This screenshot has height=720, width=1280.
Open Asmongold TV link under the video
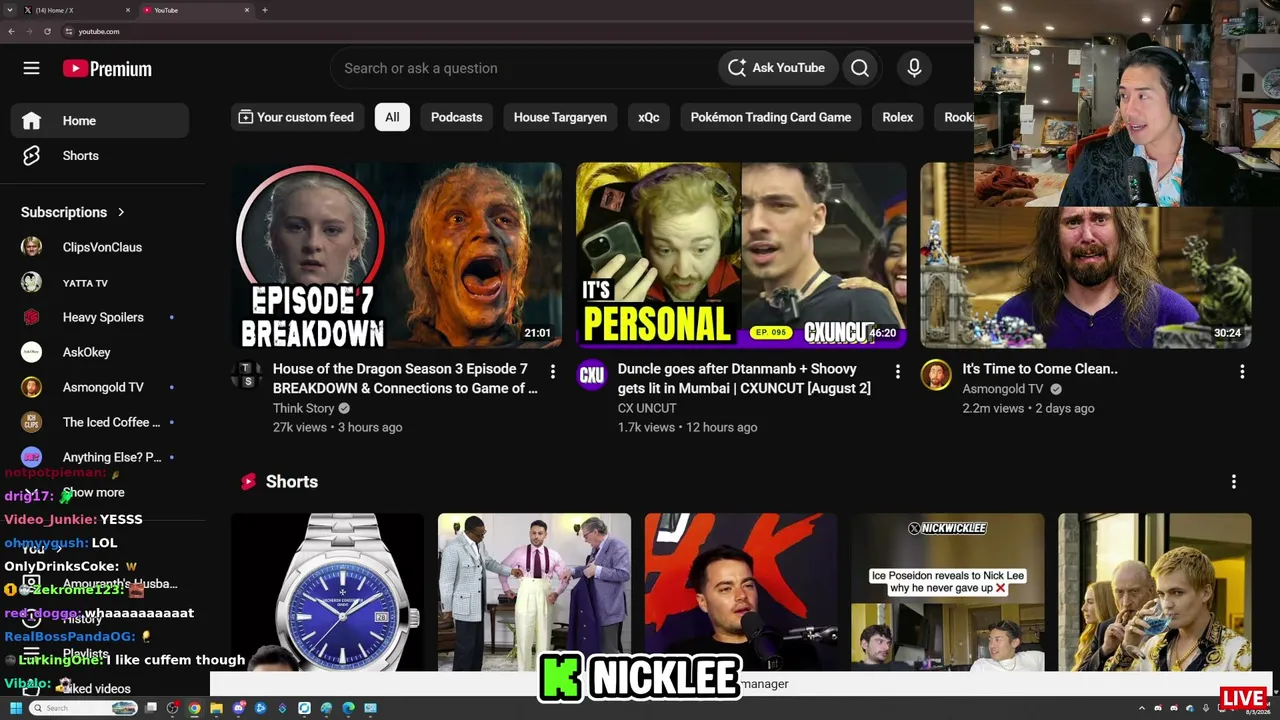pyautogui.click(x=1003, y=389)
